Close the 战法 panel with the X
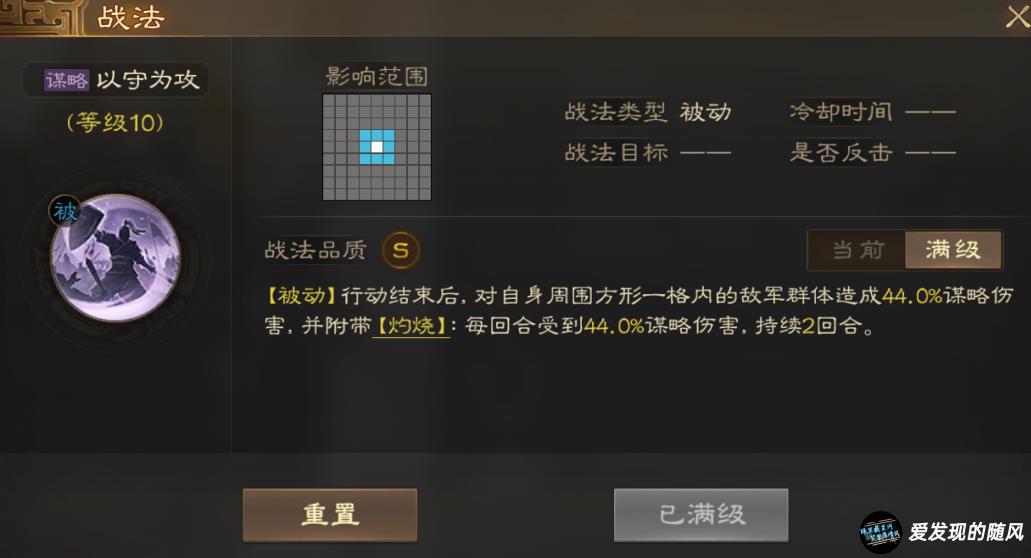The image size is (1031, 558). pos(1017,16)
